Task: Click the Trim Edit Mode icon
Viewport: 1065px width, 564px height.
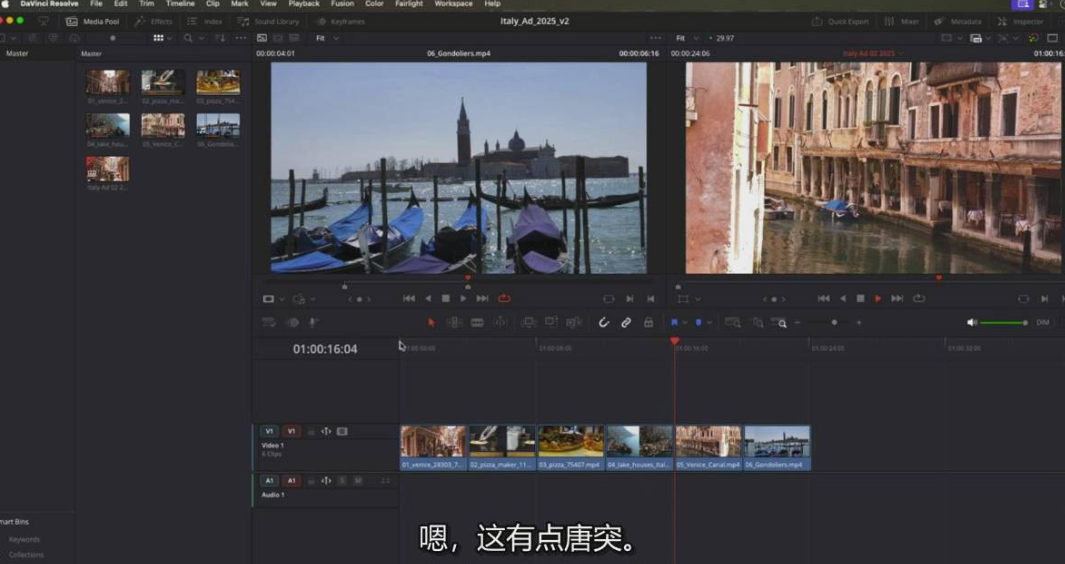Action: (x=454, y=323)
